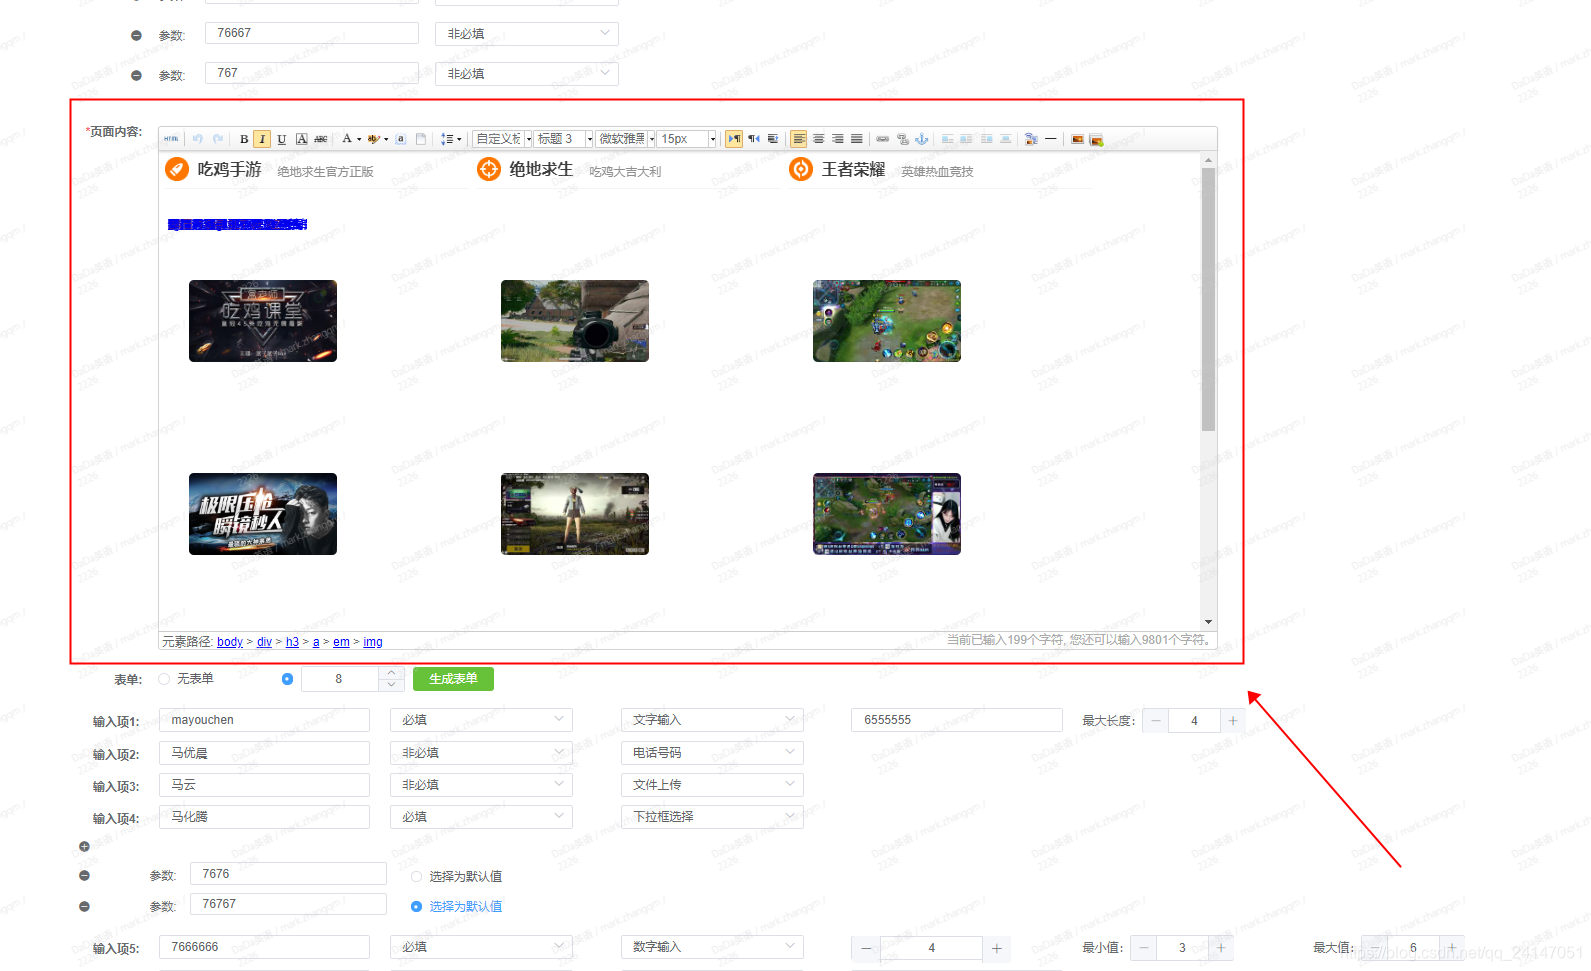
Task: Increase the 最大长度 value with plus
Action: tap(1233, 720)
